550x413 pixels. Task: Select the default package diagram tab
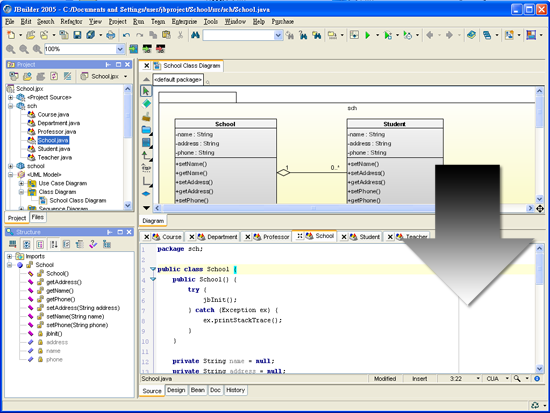click(x=178, y=80)
